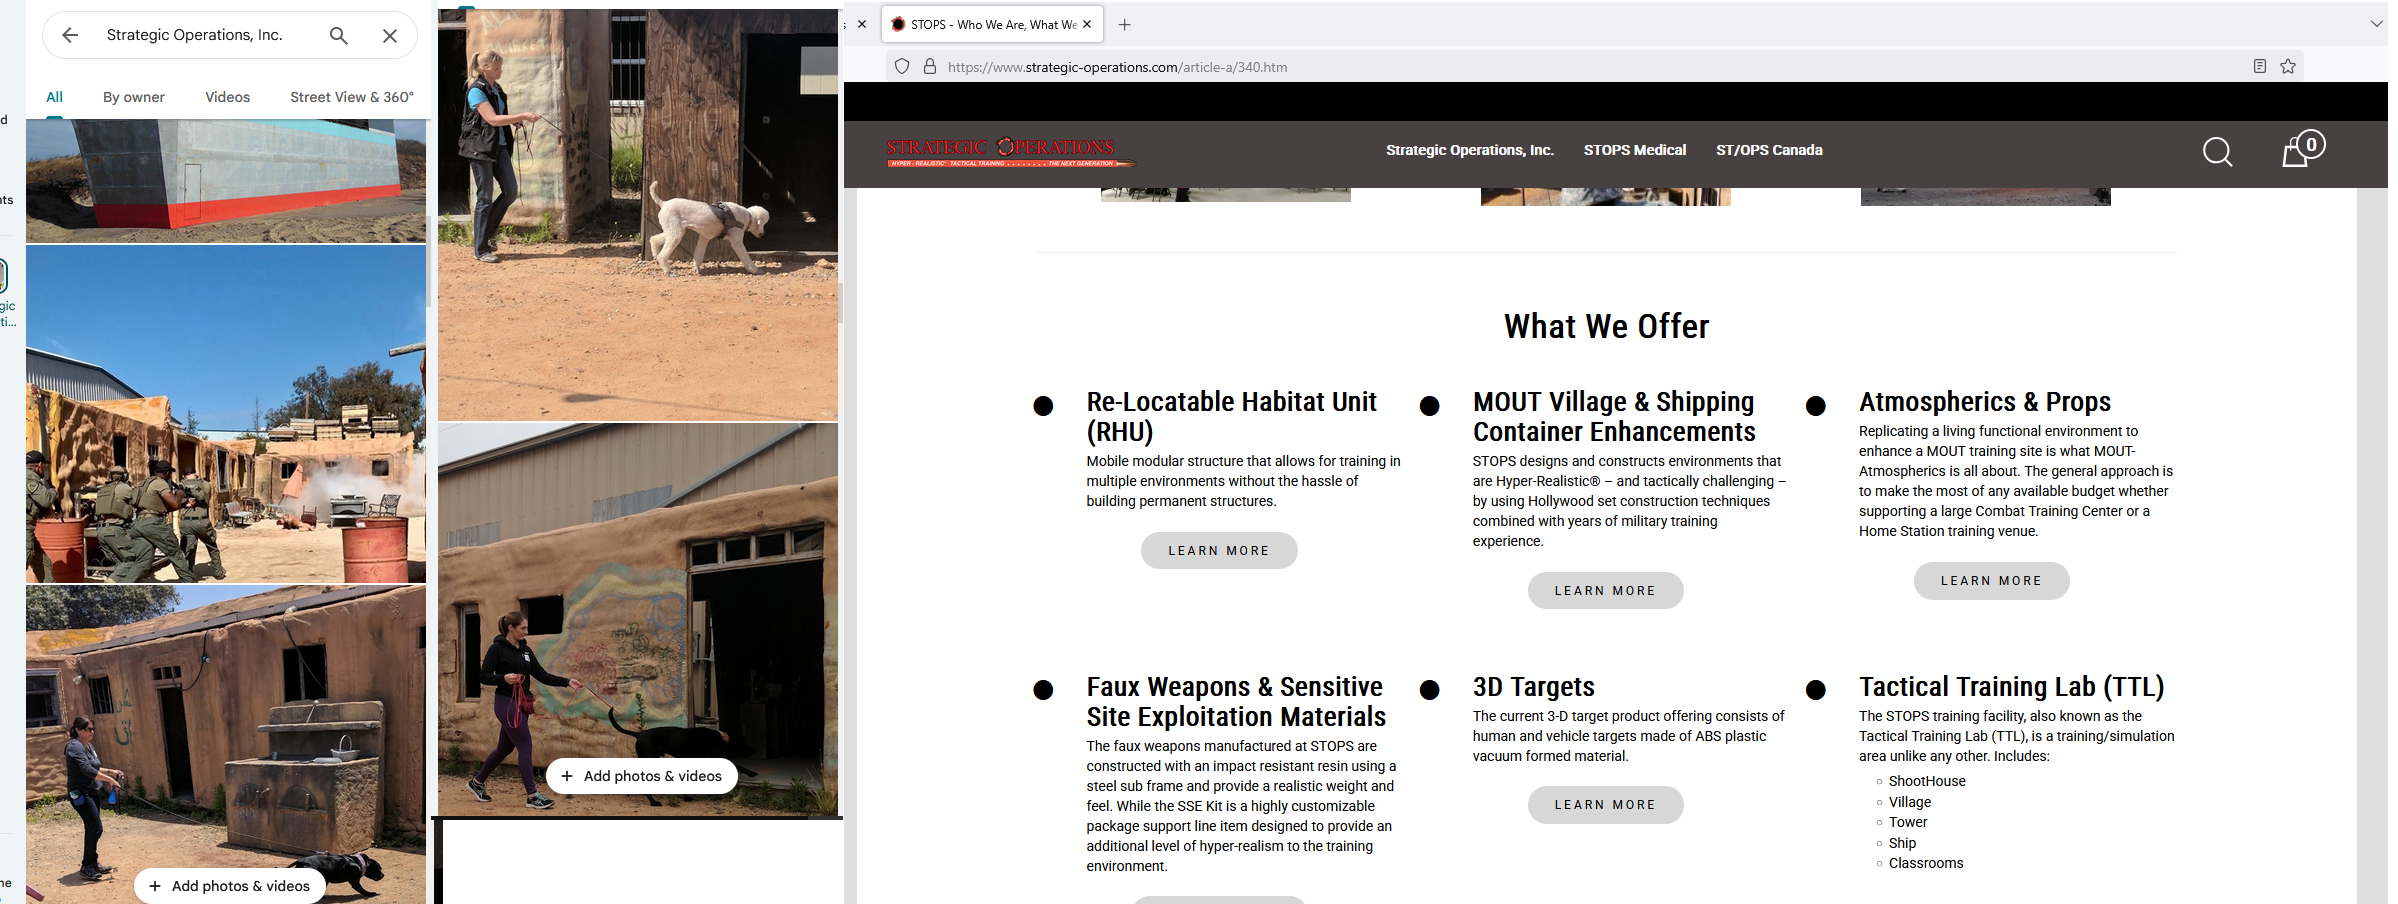Close the tab left of STOPS tab
2398x904 pixels.
[862, 24]
